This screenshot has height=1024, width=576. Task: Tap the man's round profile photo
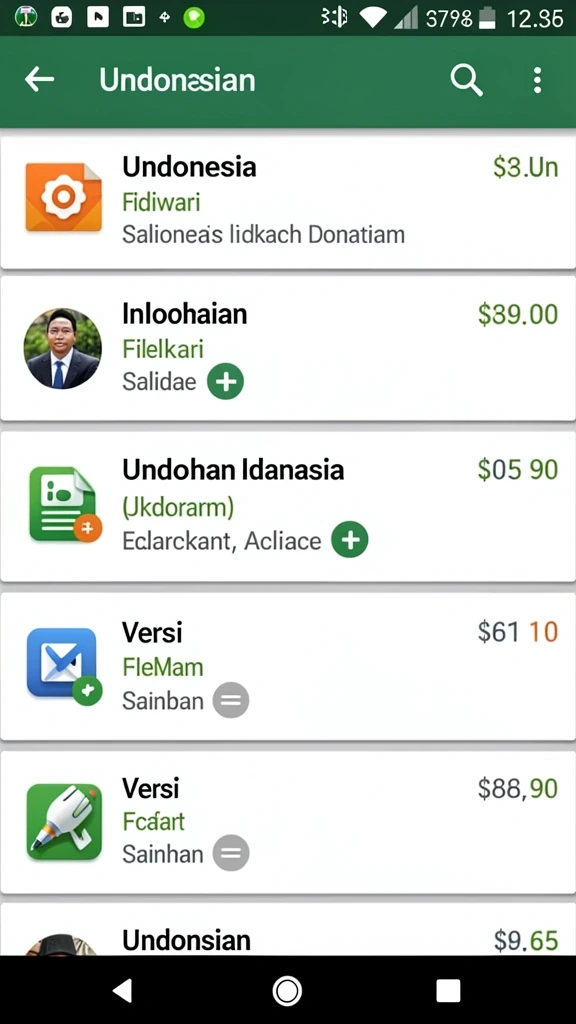point(63,348)
